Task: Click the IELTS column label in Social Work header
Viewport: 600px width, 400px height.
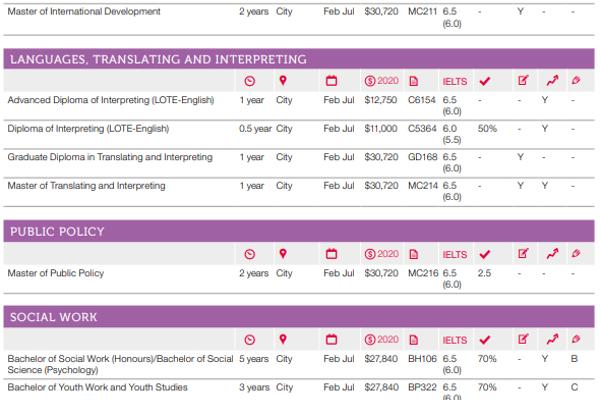Action: [454, 340]
